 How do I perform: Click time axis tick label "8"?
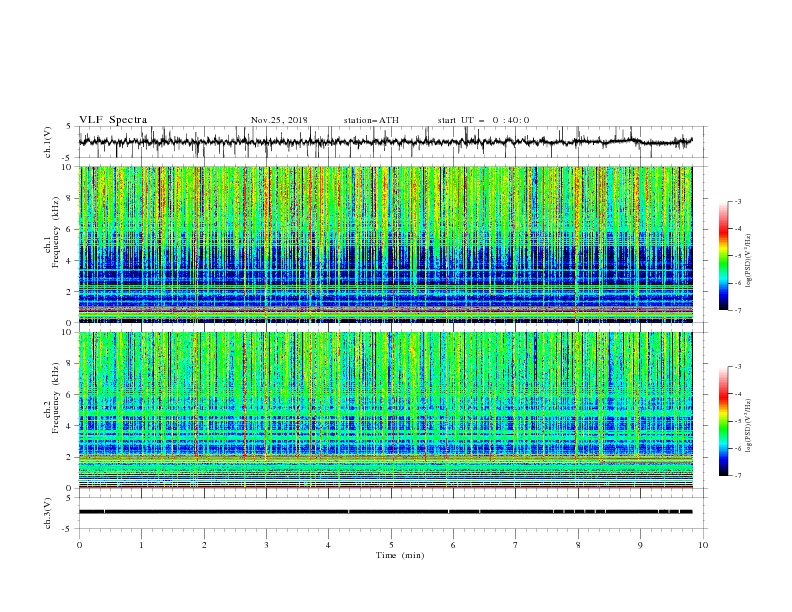tap(578, 545)
